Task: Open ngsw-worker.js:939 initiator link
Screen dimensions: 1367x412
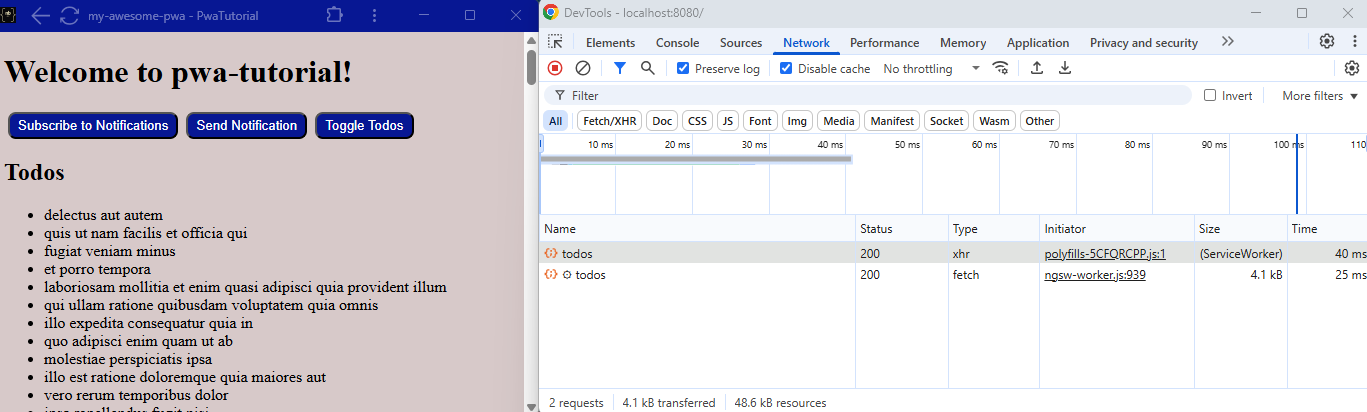Action: point(1095,275)
